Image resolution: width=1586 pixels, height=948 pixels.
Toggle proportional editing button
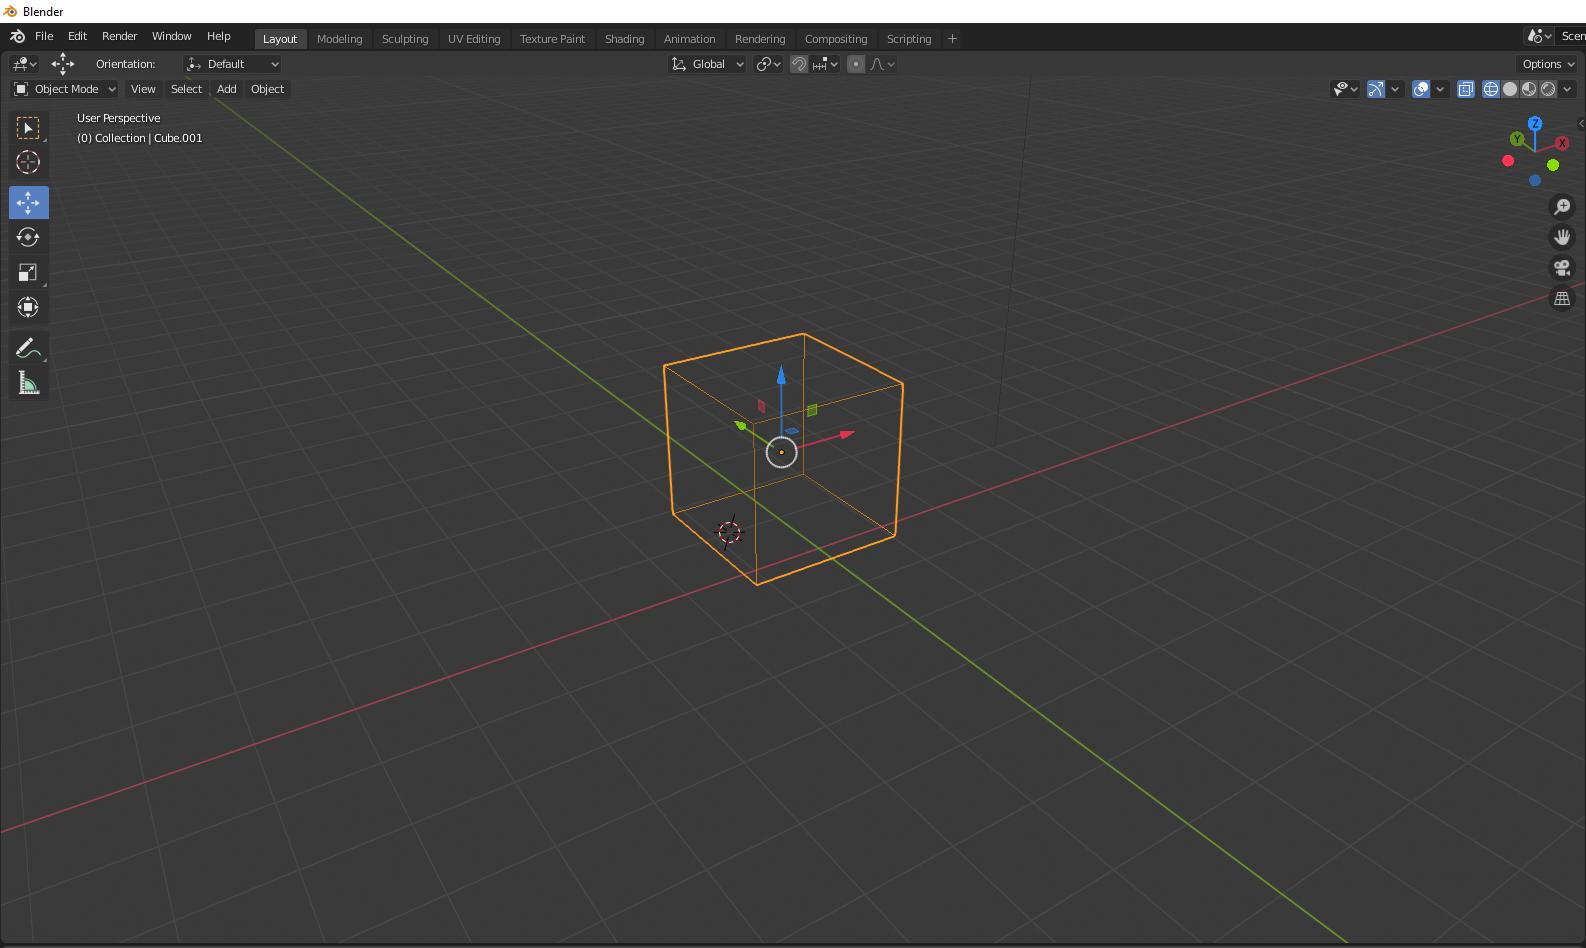pyautogui.click(x=855, y=64)
